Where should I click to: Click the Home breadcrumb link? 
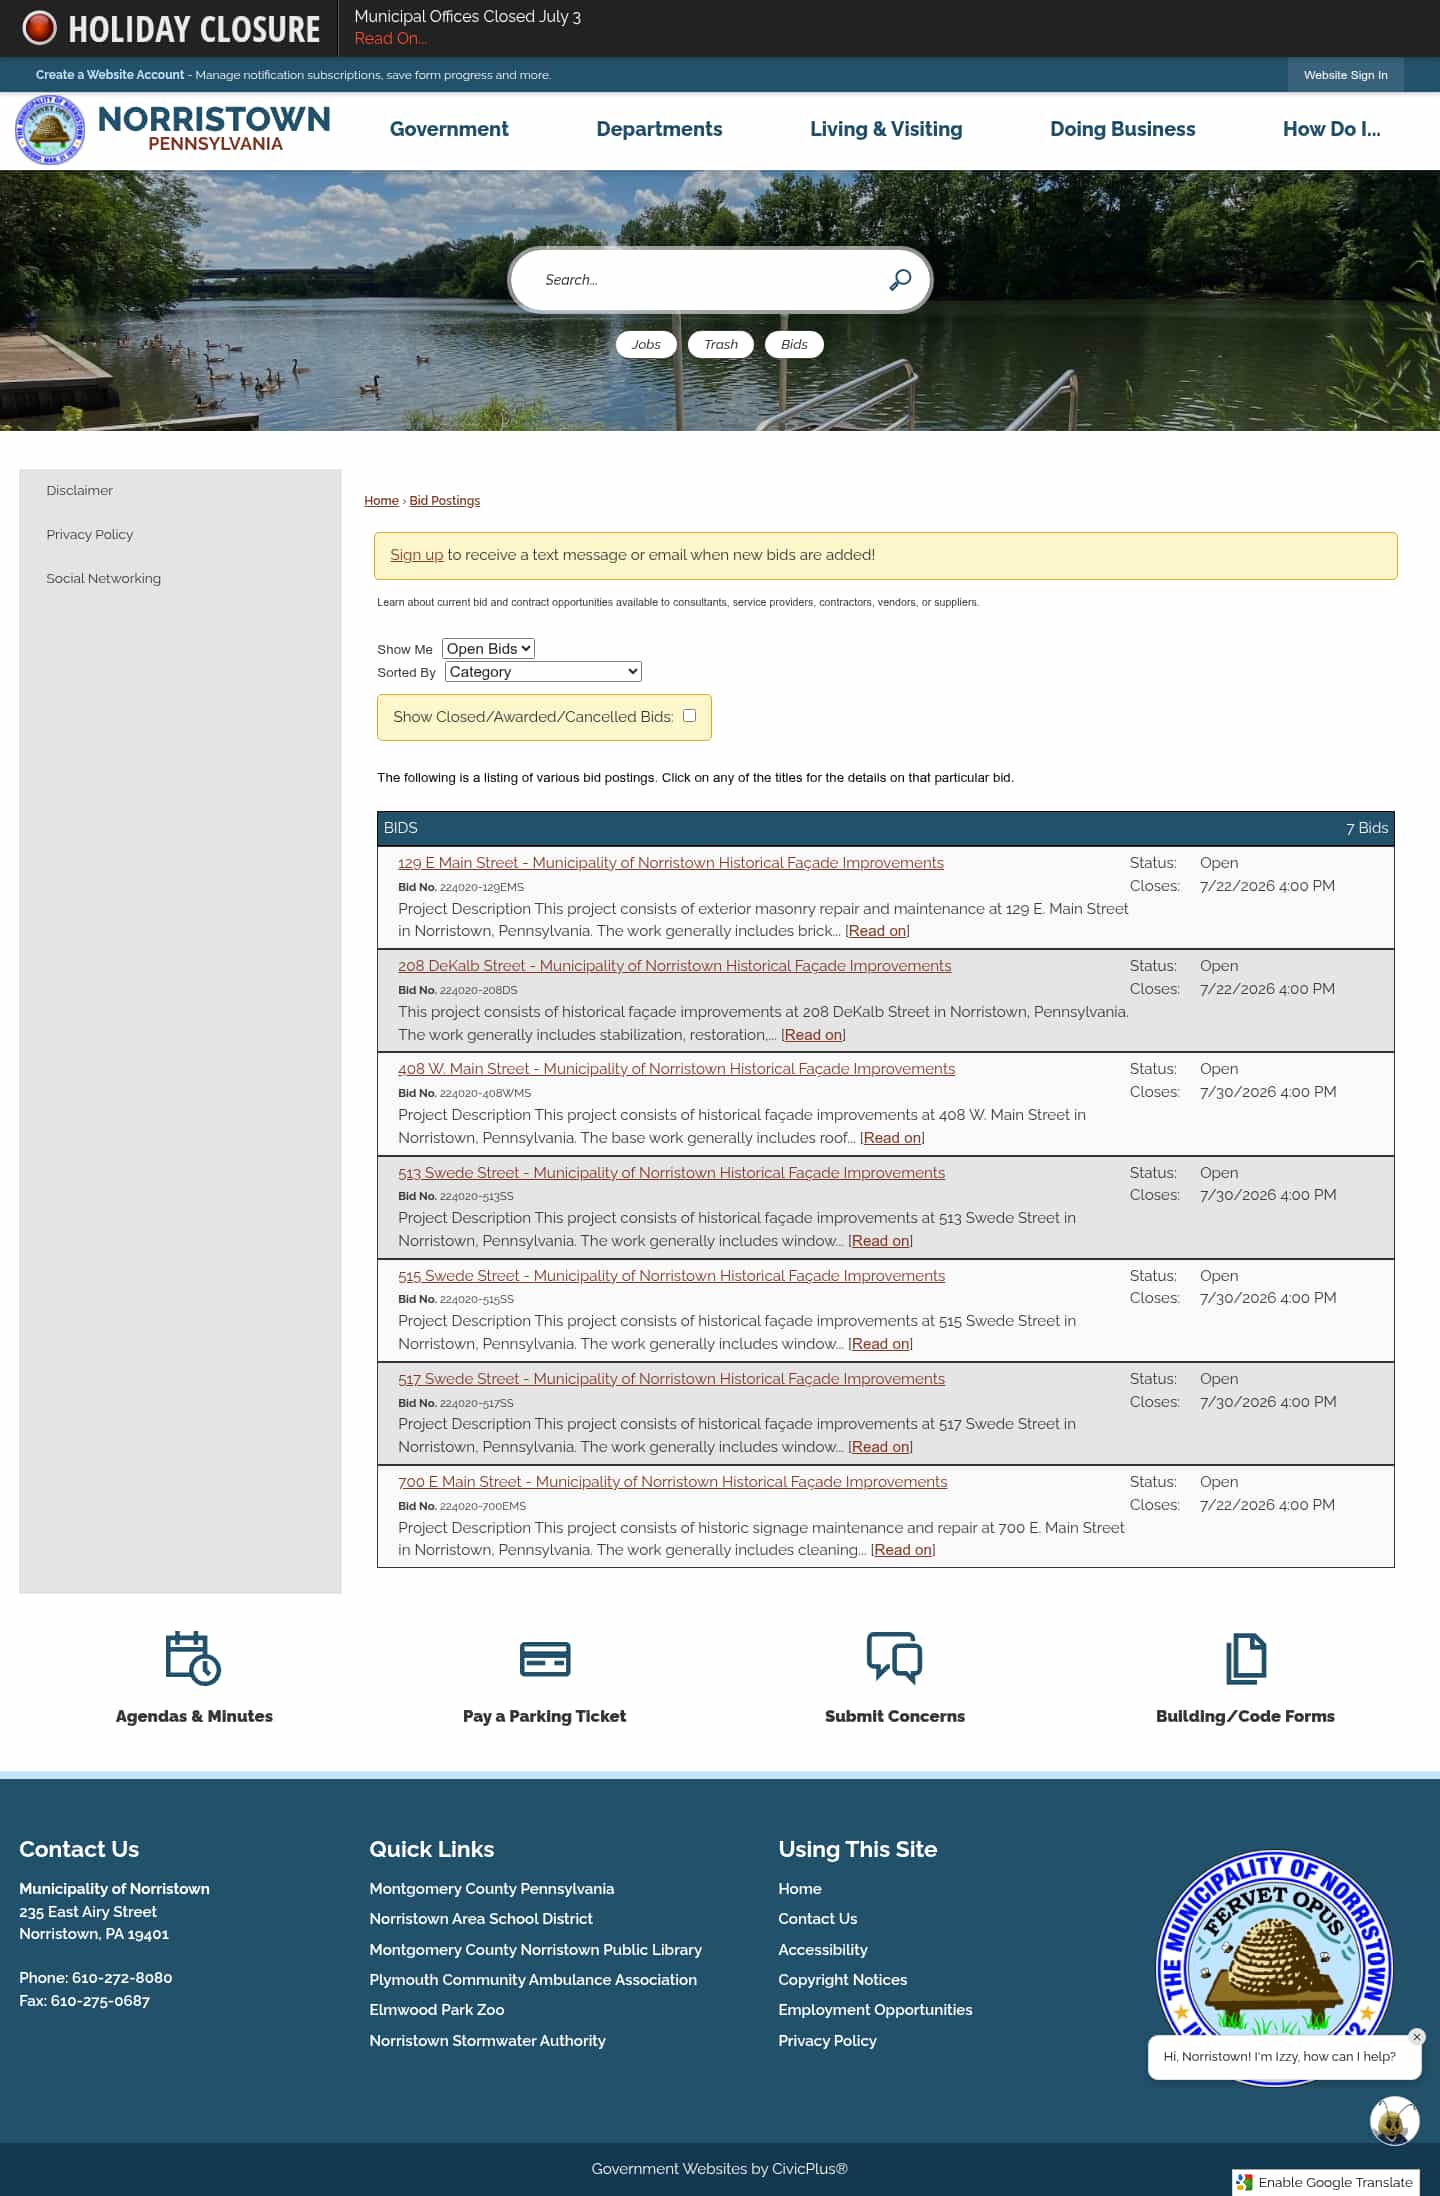[381, 501]
